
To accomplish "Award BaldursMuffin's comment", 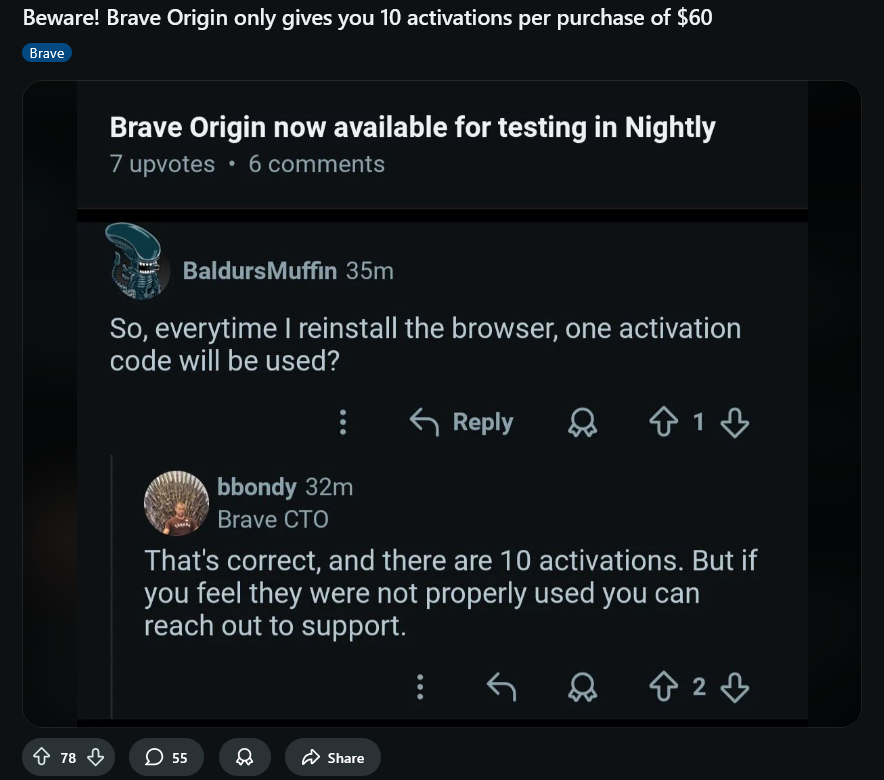I will pyautogui.click(x=583, y=424).
